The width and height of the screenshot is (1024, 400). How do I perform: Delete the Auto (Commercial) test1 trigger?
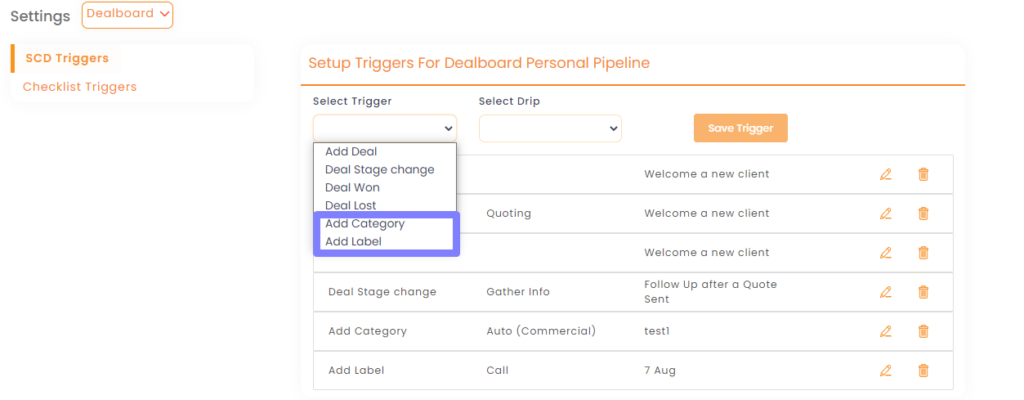coord(923,331)
